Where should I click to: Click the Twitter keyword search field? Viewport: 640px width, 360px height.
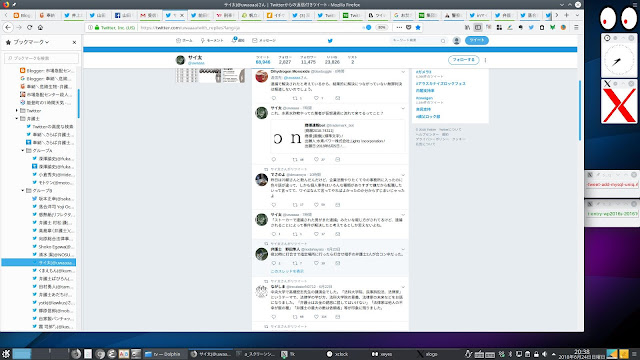tap(418, 40)
